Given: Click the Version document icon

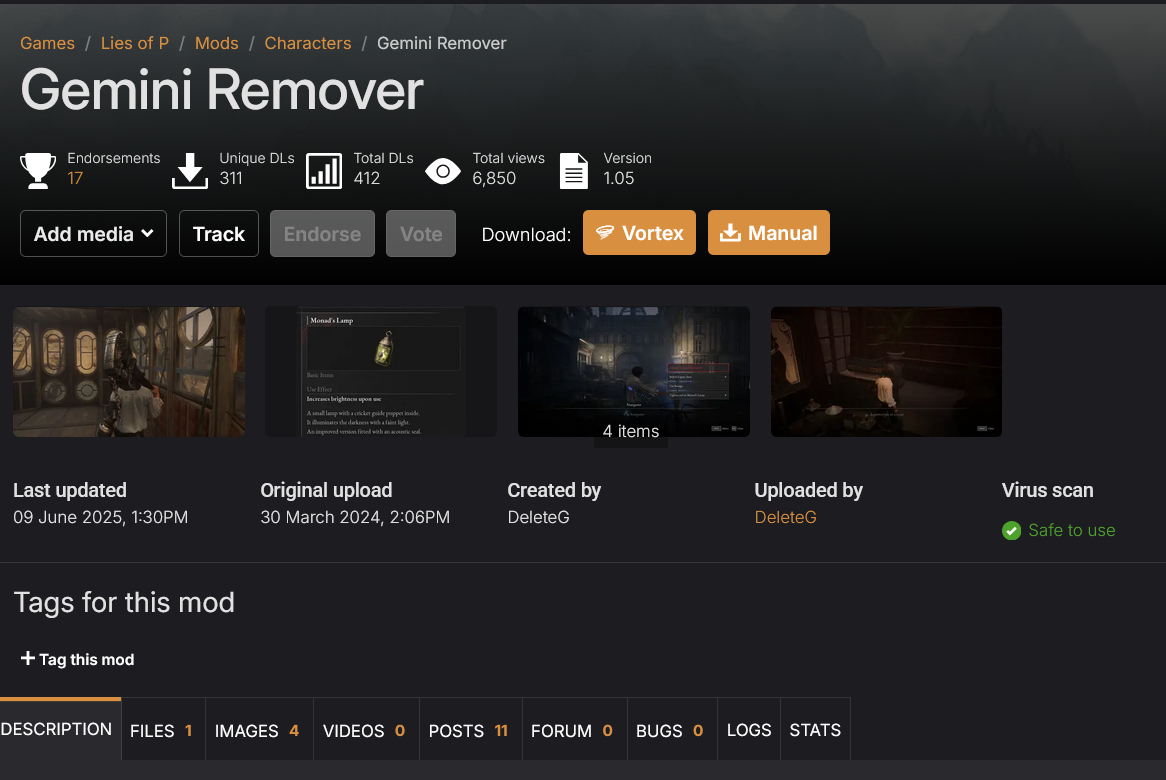Looking at the screenshot, I should point(573,170).
